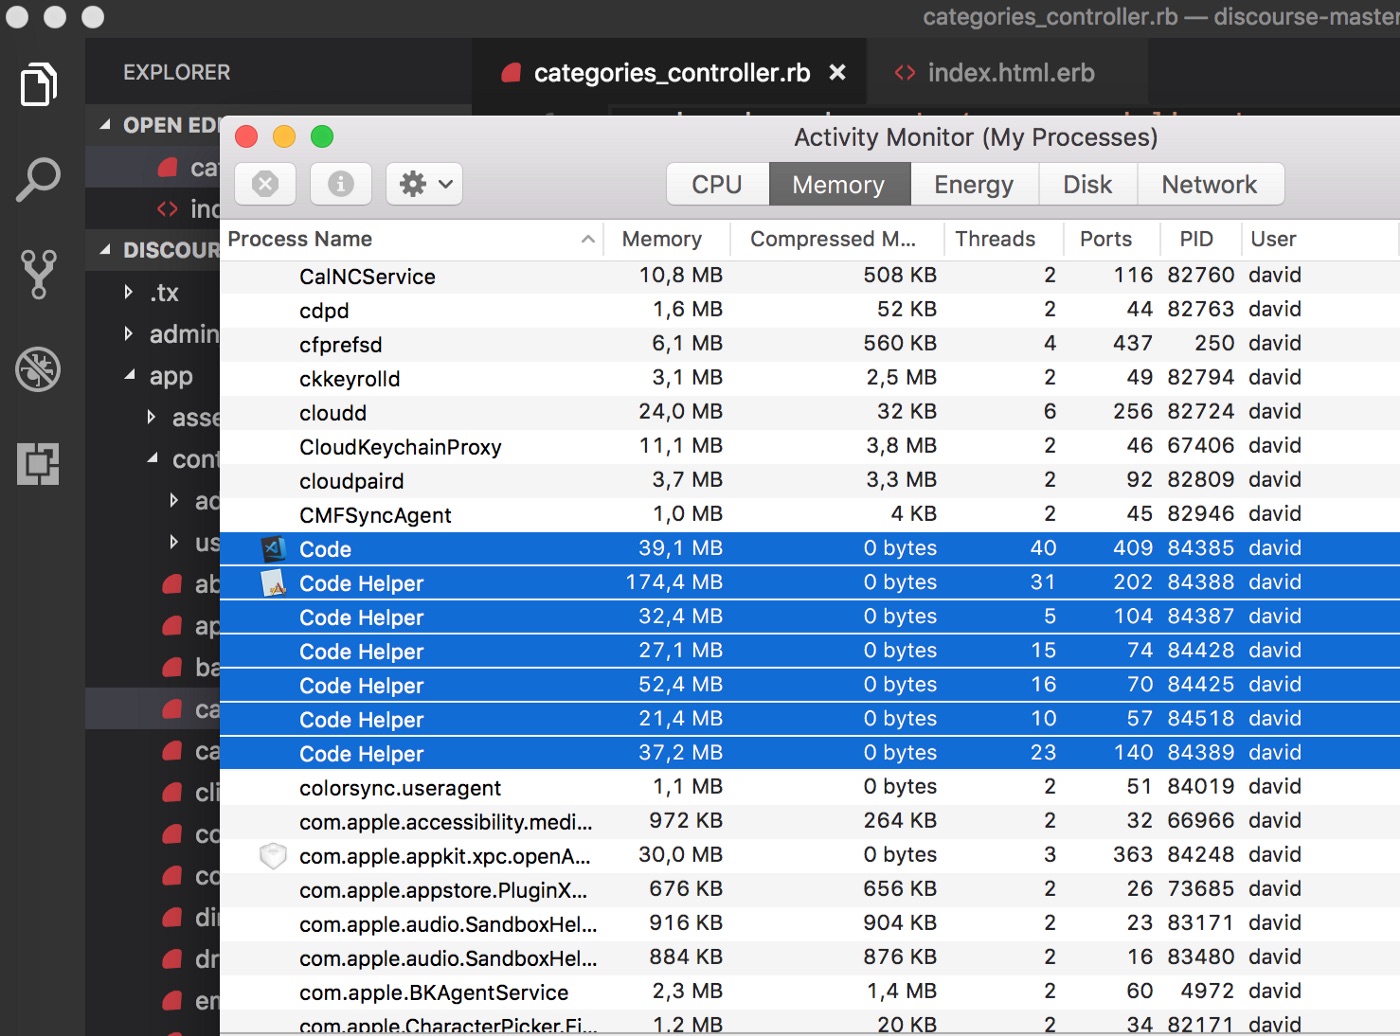Image resolution: width=1400 pixels, height=1036 pixels.
Task: Open the Extensions view in activity bar
Action: point(39,464)
